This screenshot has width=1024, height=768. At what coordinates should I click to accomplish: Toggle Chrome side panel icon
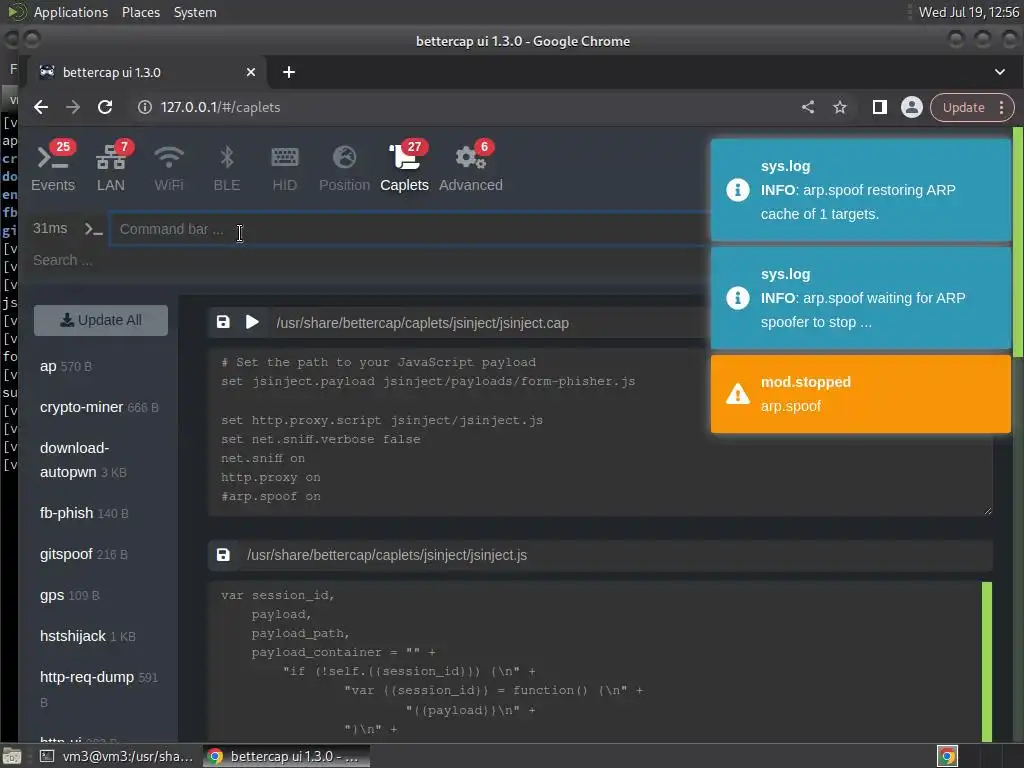click(x=880, y=107)
